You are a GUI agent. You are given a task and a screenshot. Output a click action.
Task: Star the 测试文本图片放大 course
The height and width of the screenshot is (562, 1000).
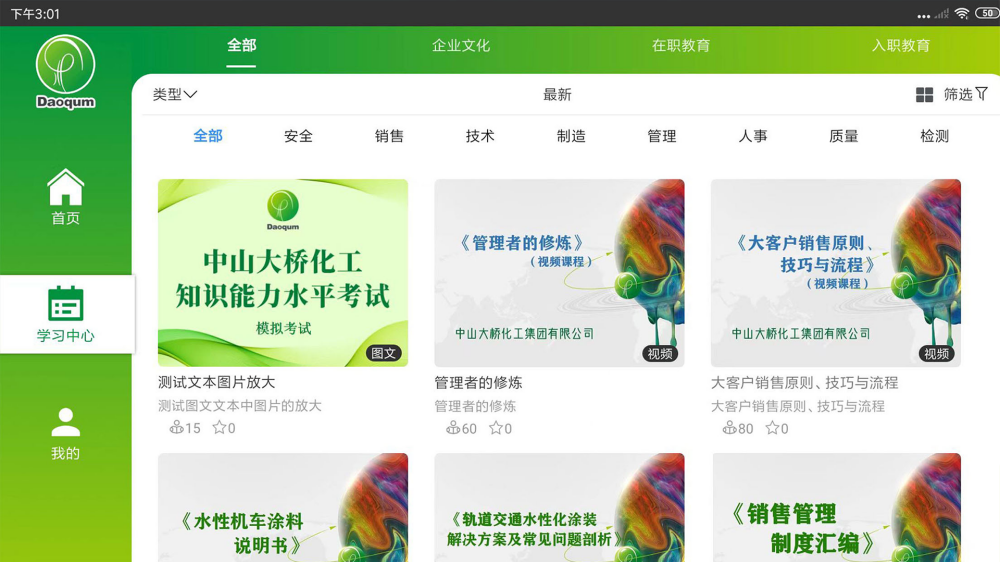[x=219, y=428]
